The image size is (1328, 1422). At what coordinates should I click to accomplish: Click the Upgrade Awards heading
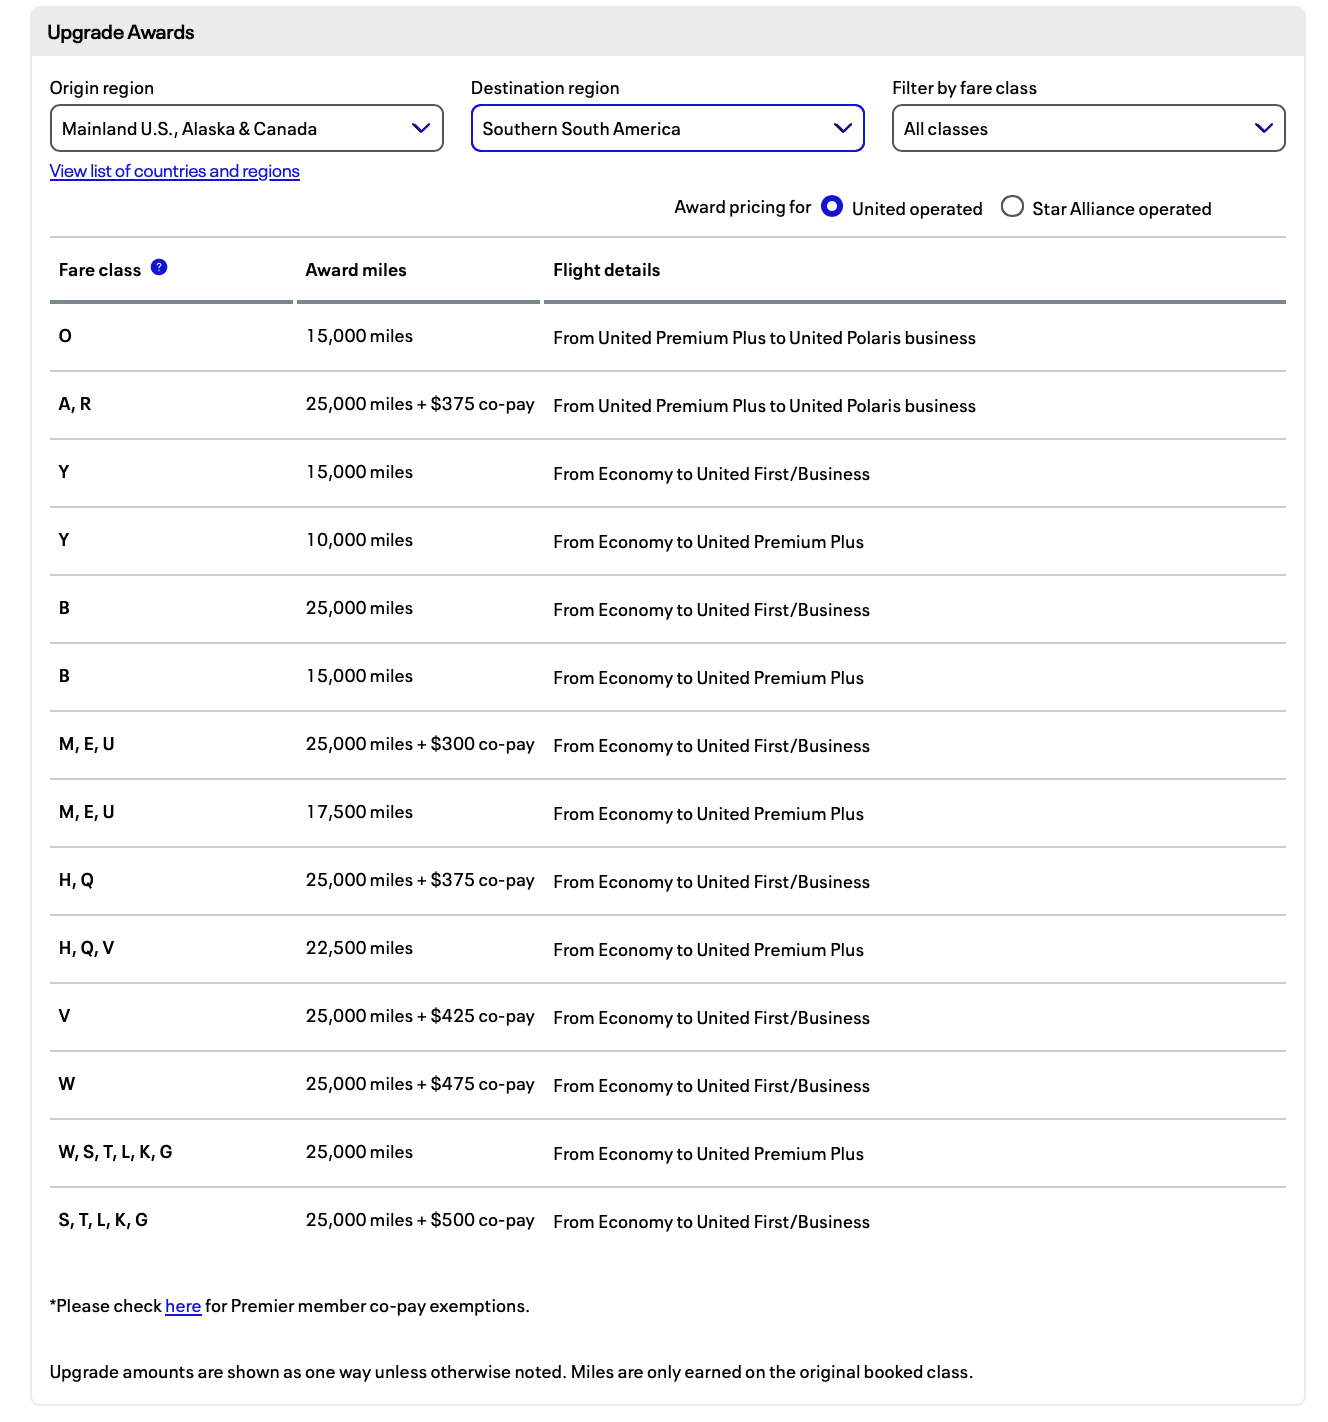tap(121, 32)
